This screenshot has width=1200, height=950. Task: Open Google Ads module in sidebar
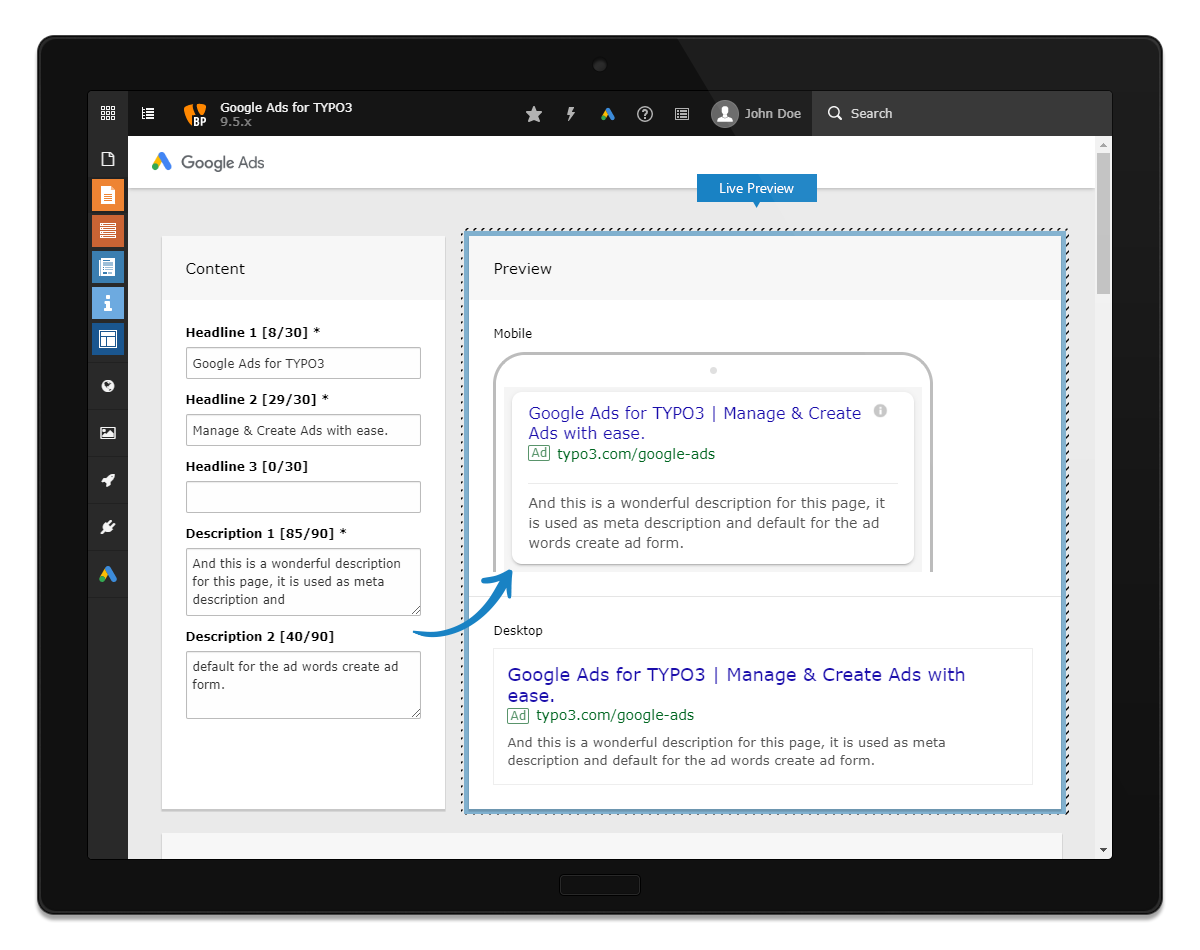[x=108, y=574]
